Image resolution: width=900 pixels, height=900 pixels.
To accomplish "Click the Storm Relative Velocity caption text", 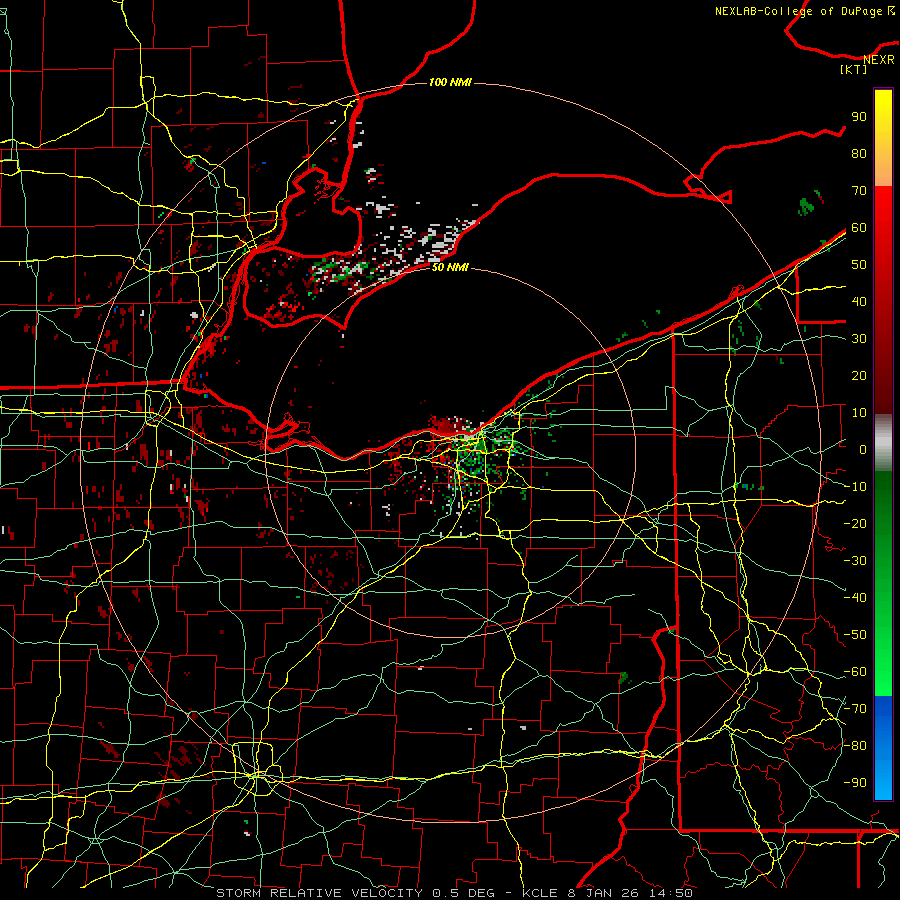I will coord(454,893).
